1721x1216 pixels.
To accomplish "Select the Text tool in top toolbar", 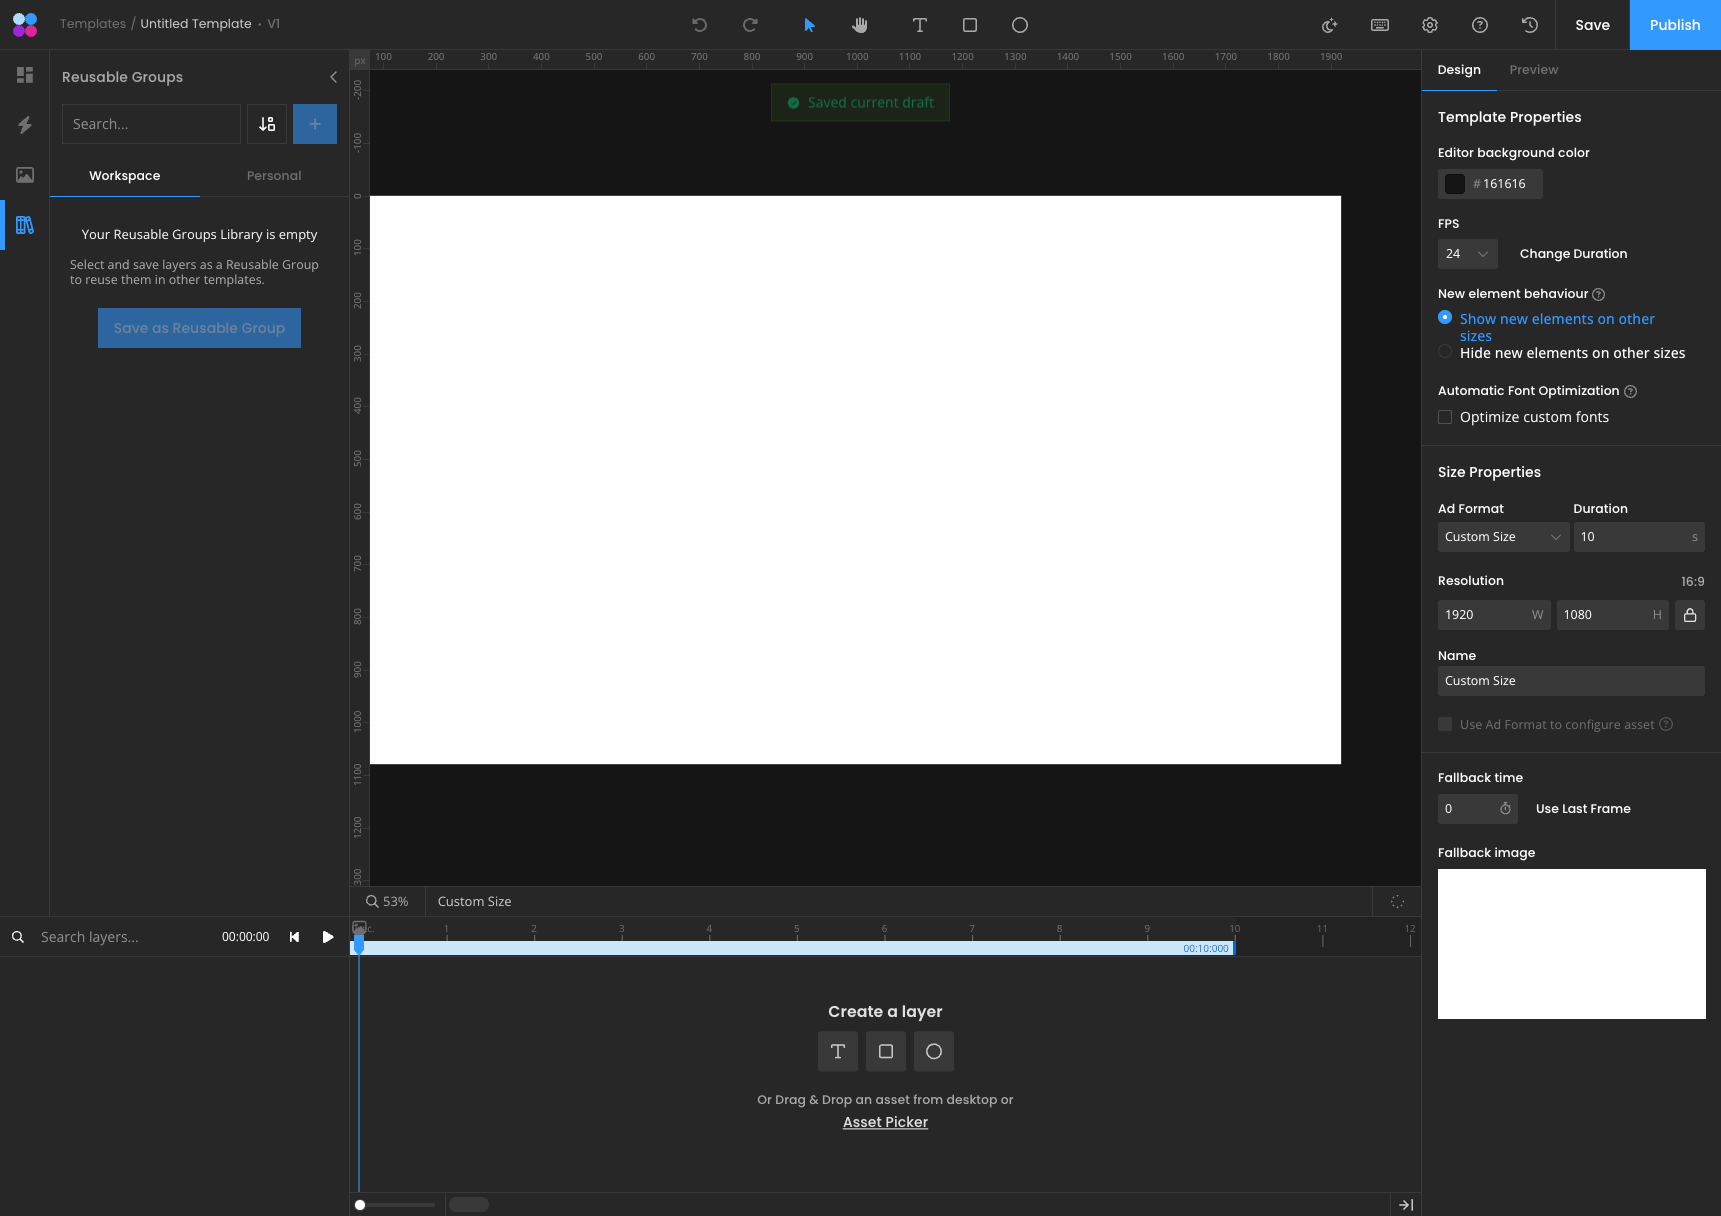I will click(920, 25).
